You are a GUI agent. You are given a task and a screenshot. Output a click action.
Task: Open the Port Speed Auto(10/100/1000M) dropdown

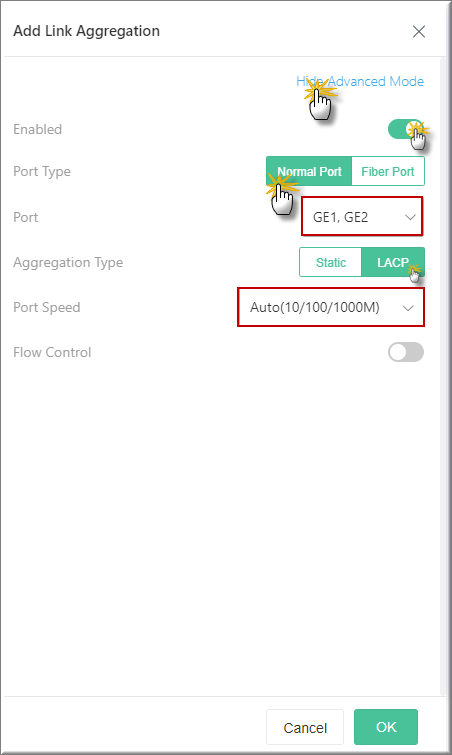tap(331, 307)
